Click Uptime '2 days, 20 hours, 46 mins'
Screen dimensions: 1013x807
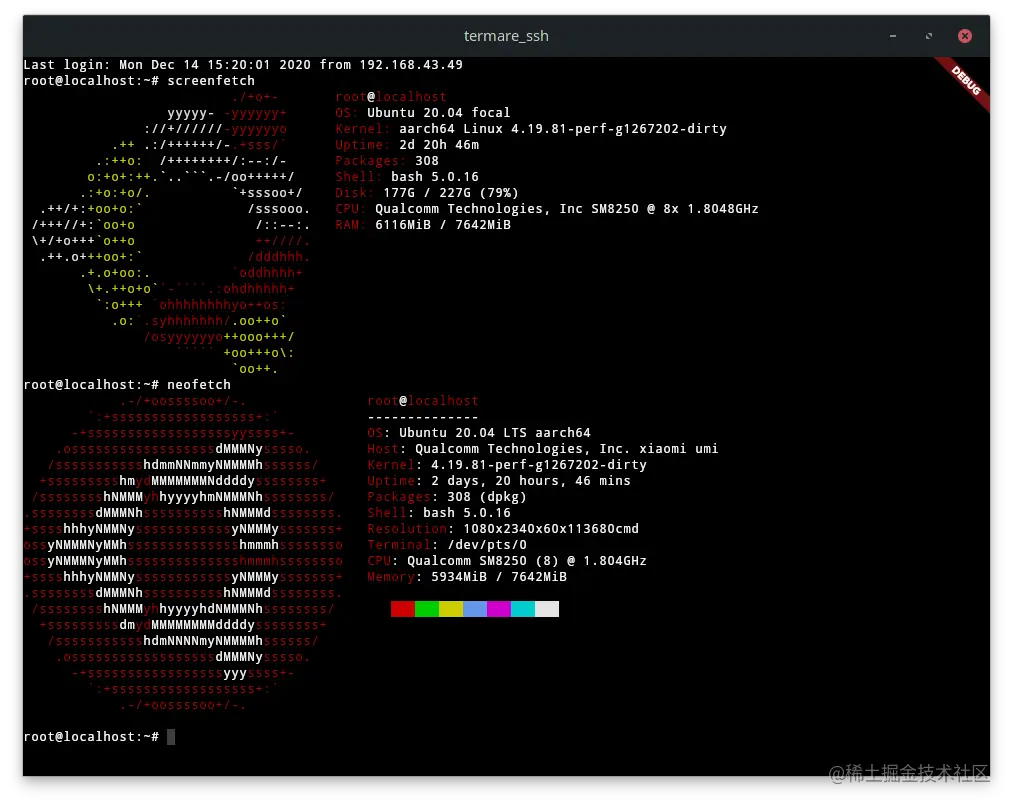tap(531, 481)
